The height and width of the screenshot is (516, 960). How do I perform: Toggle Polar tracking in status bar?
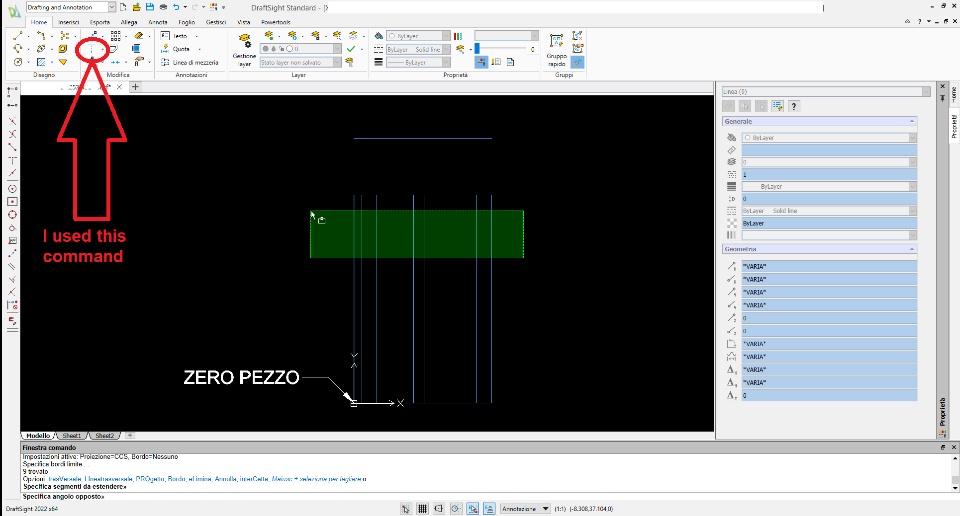point(456,509)
